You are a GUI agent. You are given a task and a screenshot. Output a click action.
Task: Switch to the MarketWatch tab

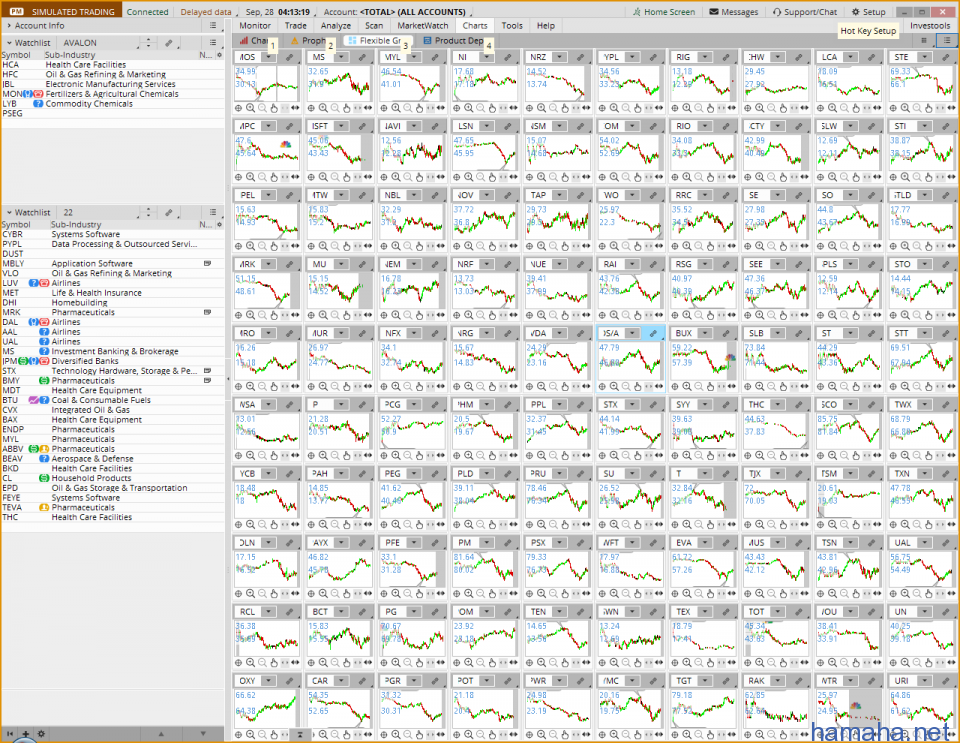point(422,26)
